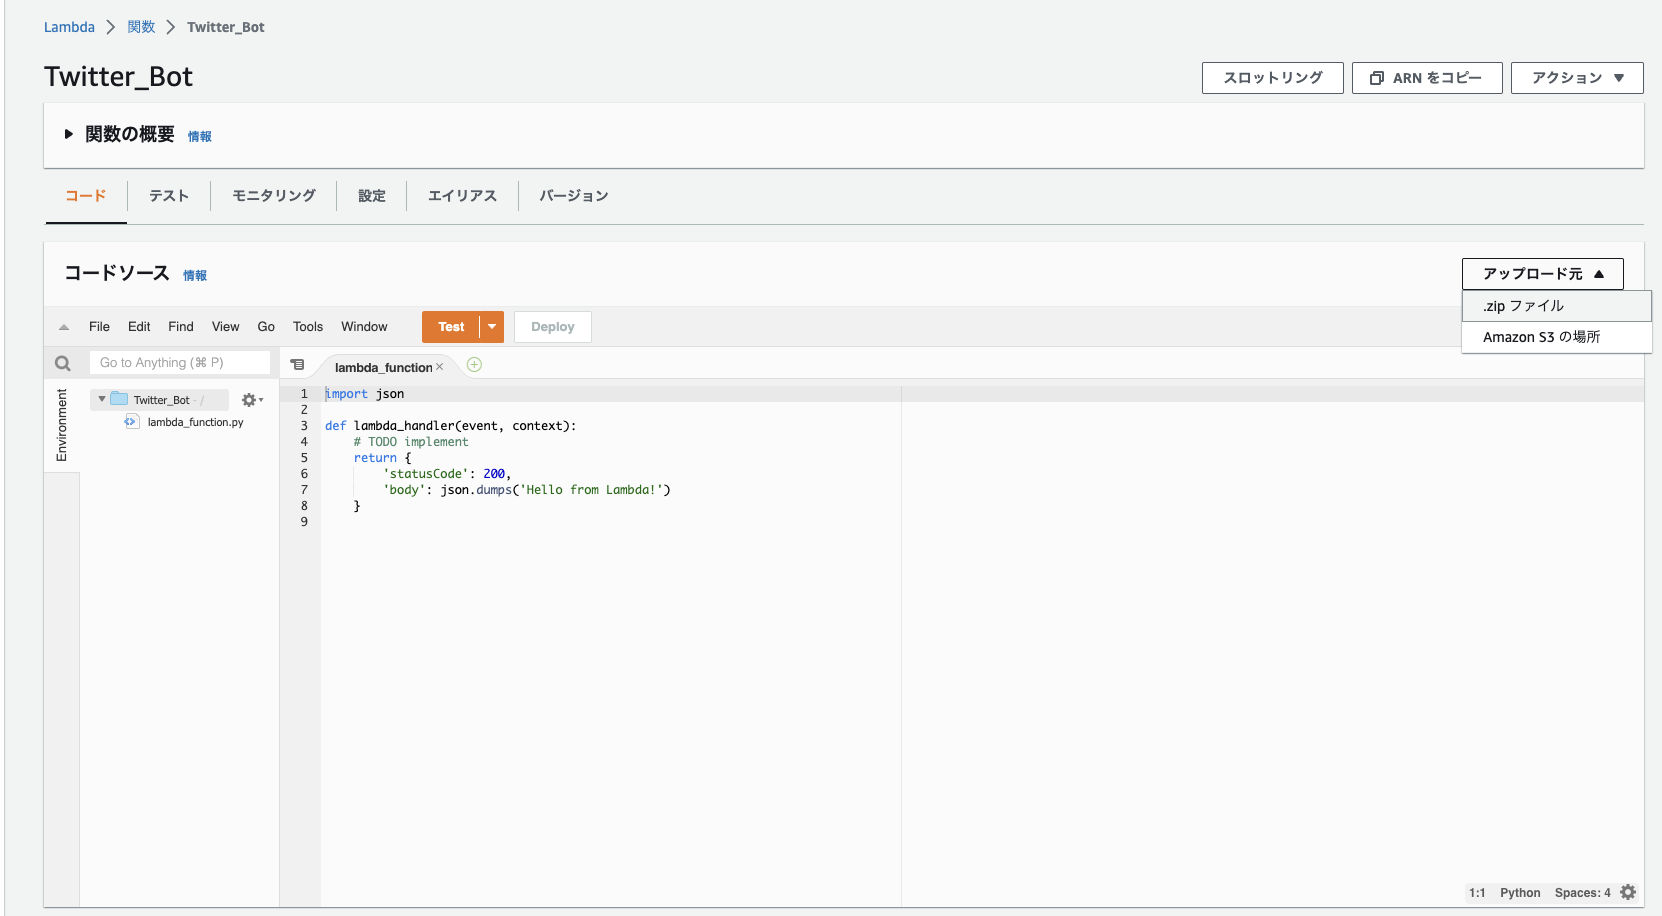Click the Python language selector in status bar

[1520, 893]
